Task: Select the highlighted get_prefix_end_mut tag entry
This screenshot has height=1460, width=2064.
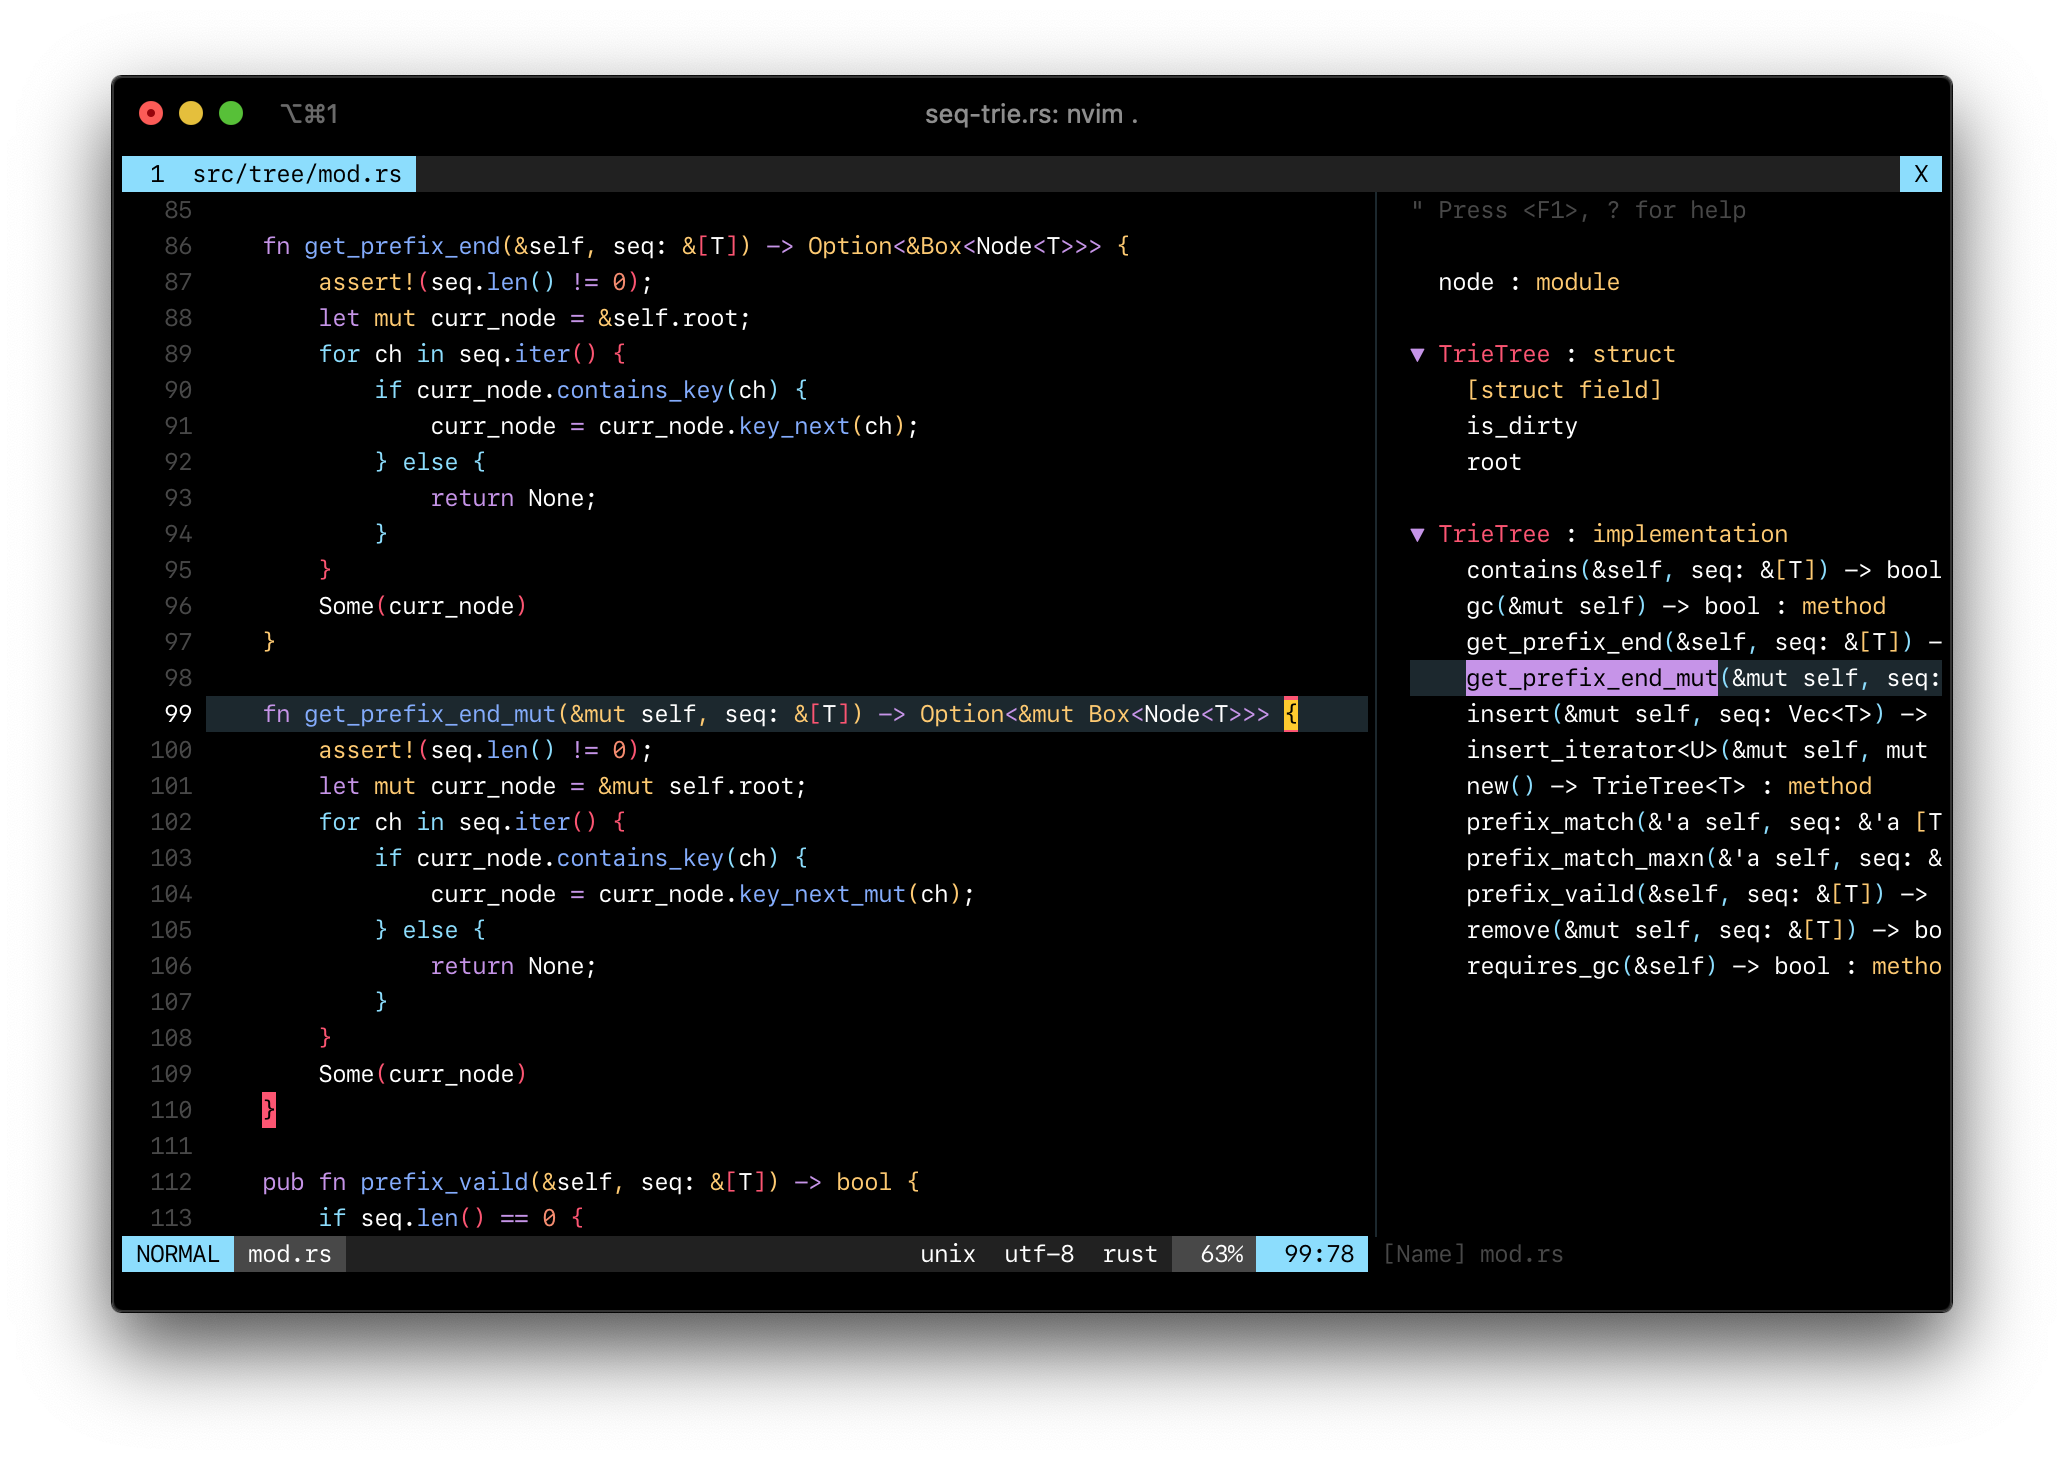Action: (1590, 678)
